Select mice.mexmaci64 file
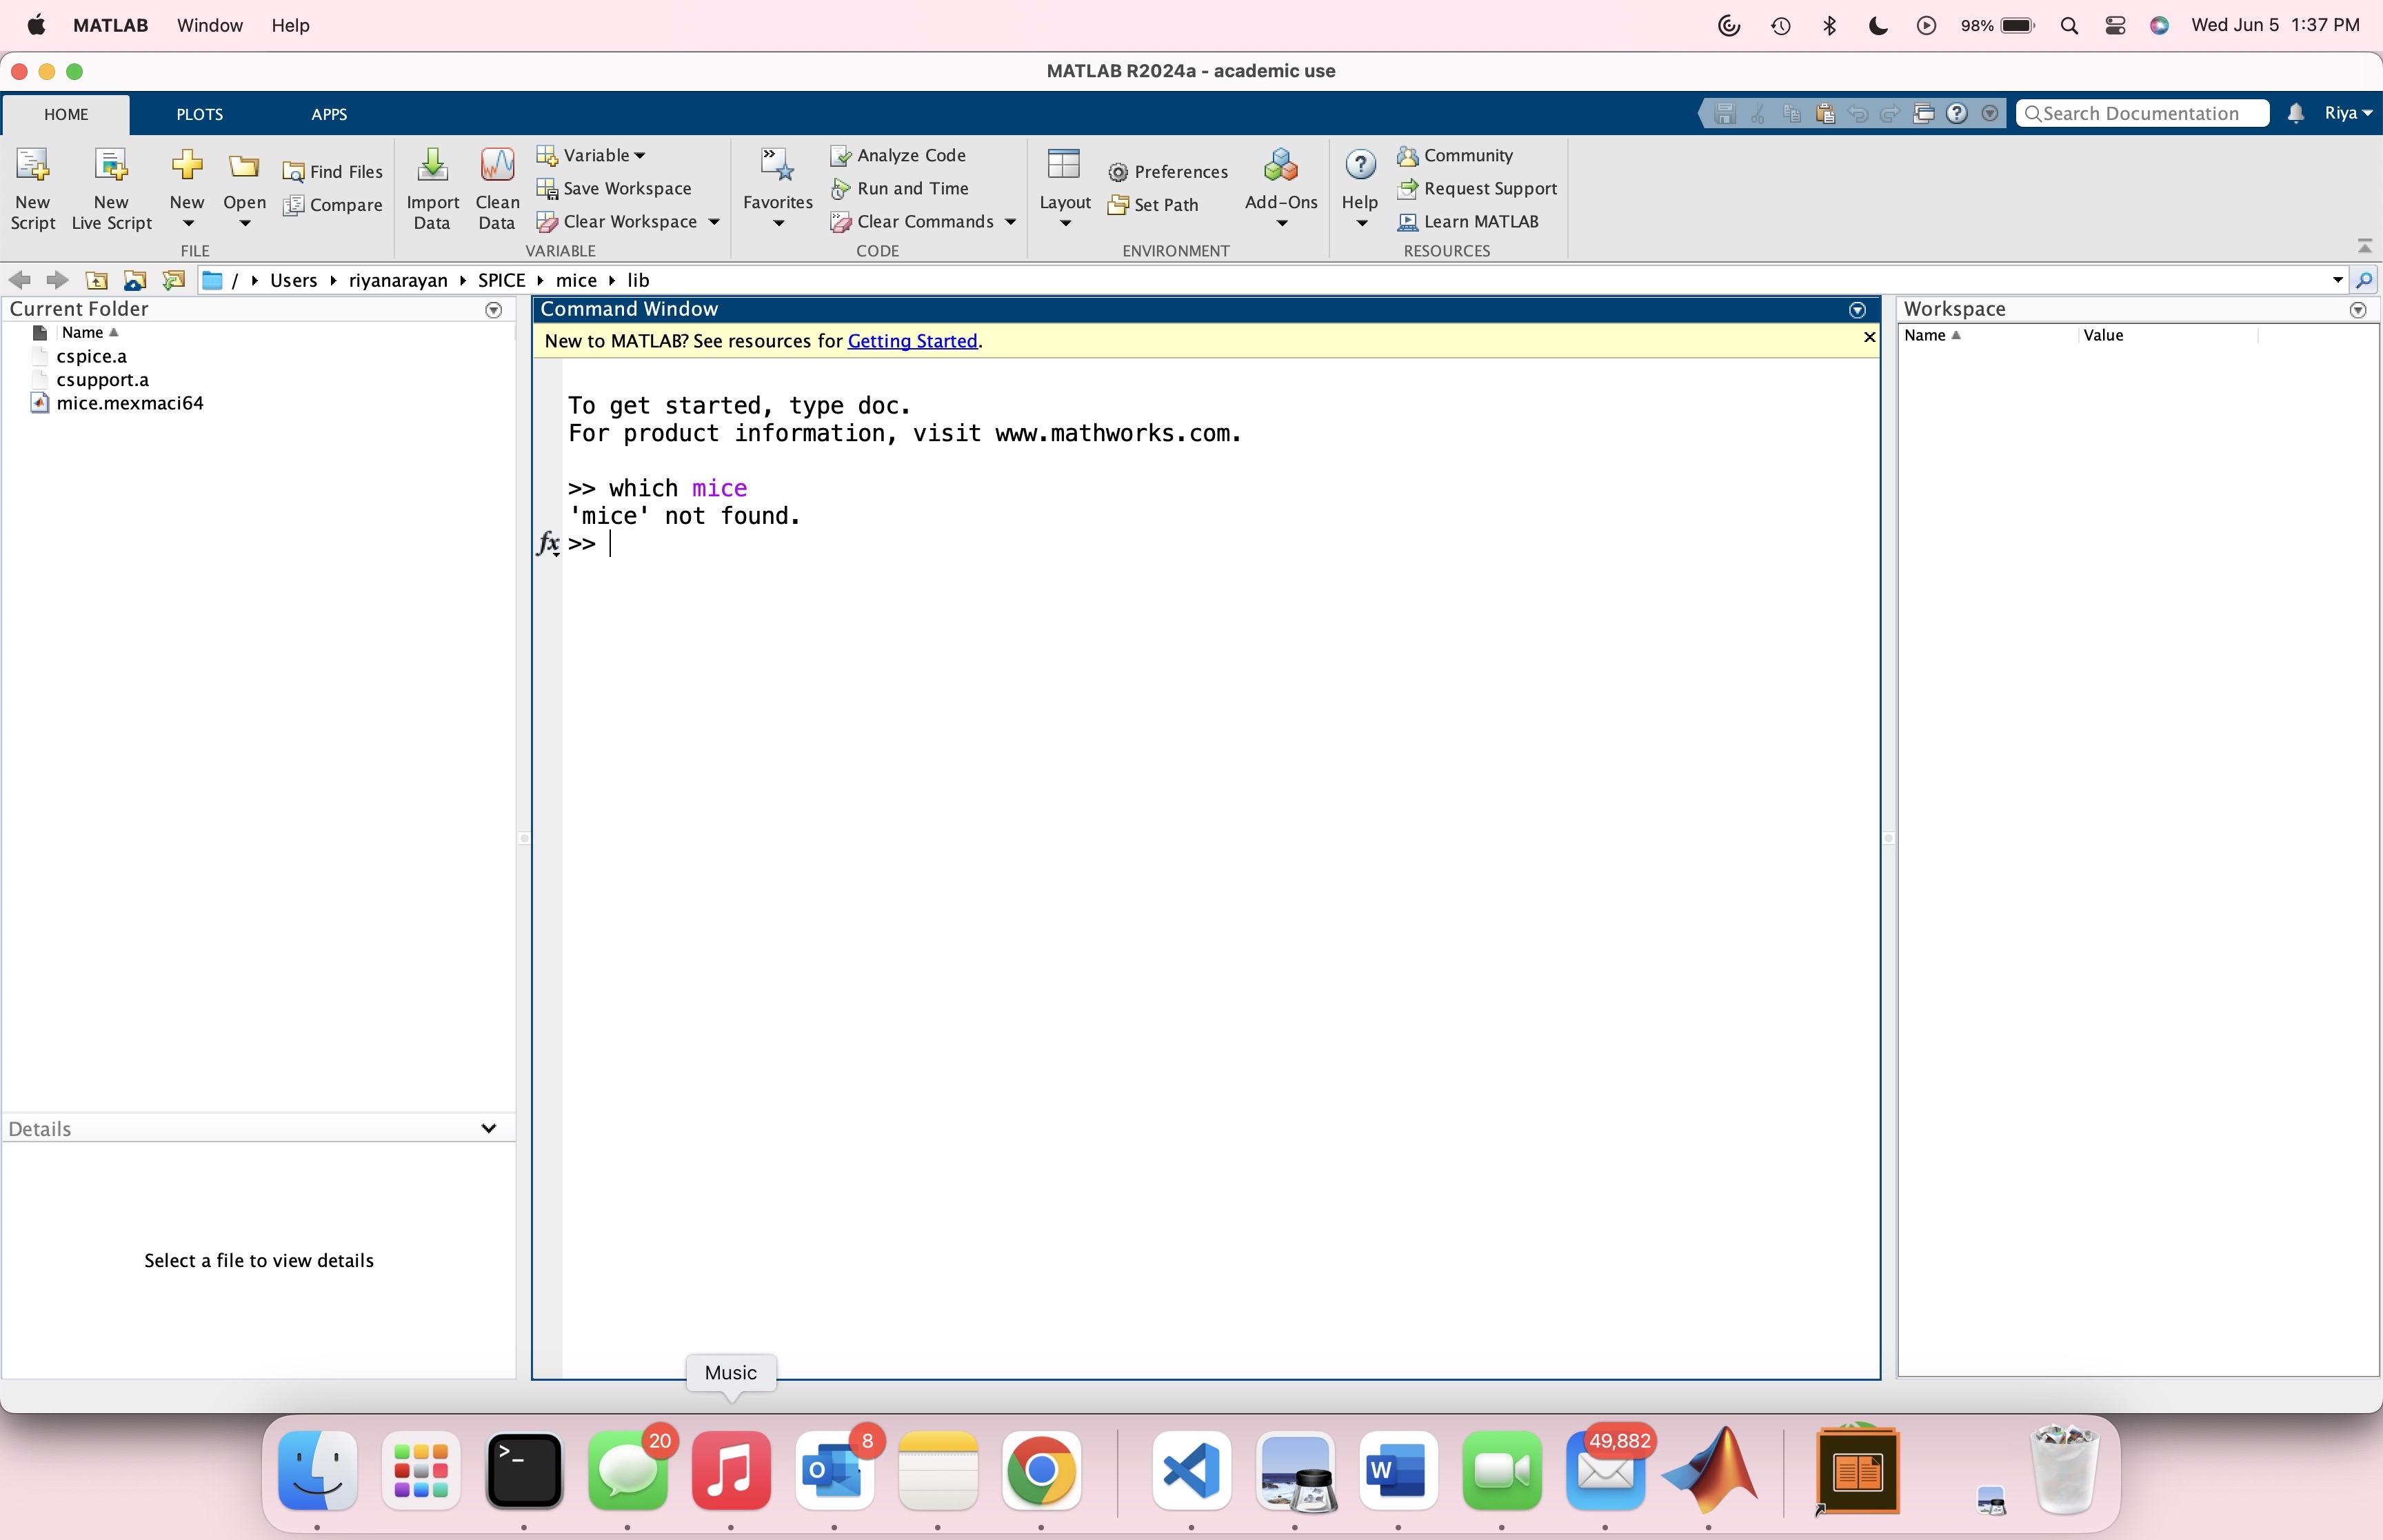 [129, 403]
